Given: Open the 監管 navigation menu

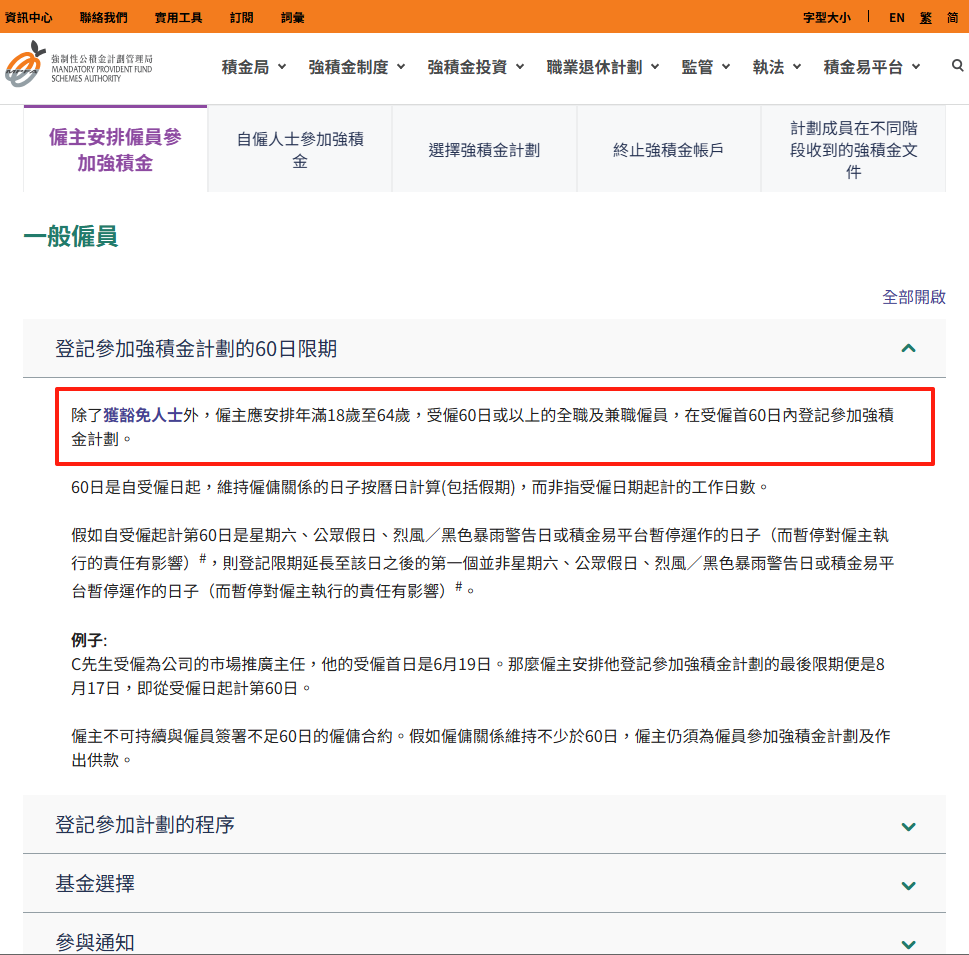Looking at the screenshot, I should coord(706,67).
